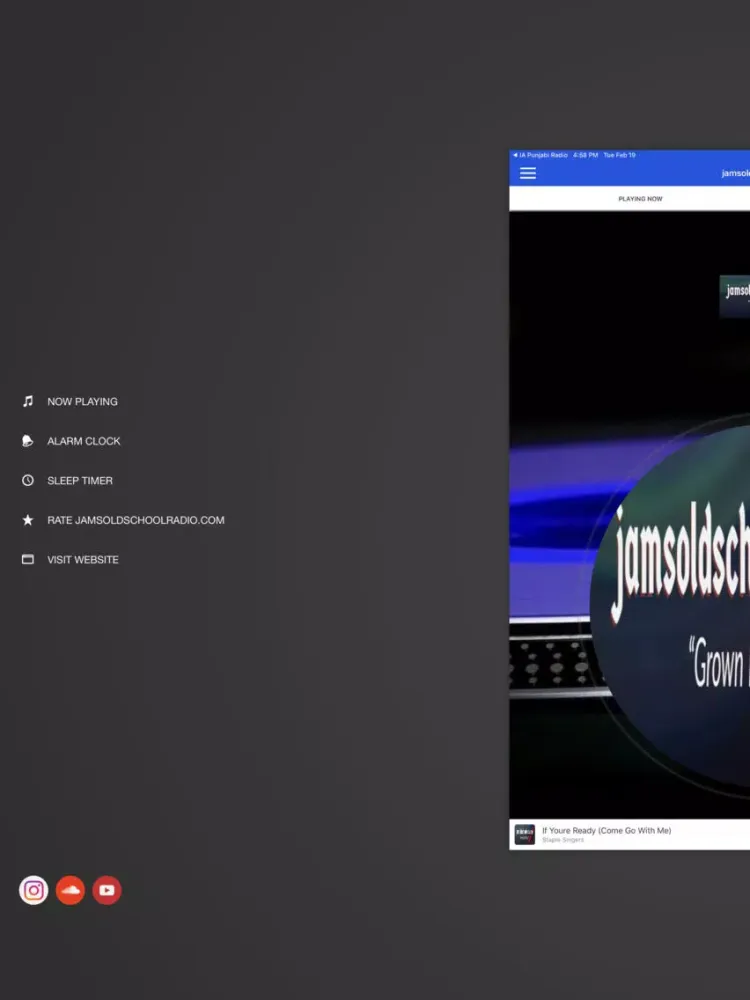
Task: Click the music note icon
Action: (x=27, y=401)
